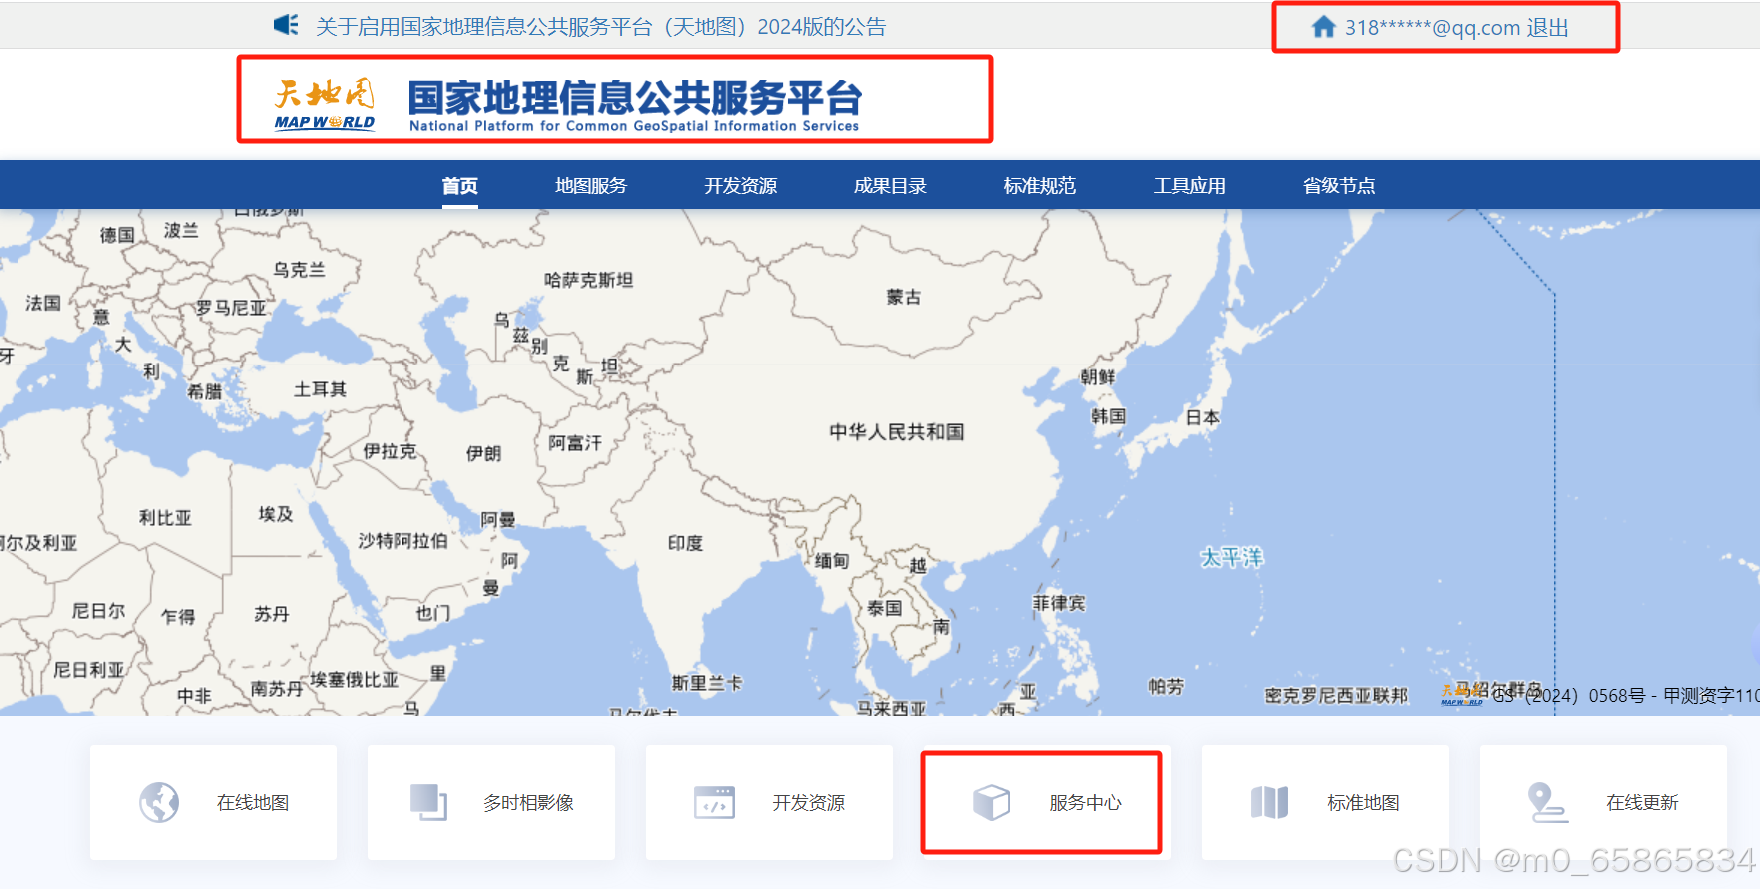The height and width of the screenshot is (890, 1760).
Task: Click the 多时相影像 layers icon
Action: tap(429, 802)
